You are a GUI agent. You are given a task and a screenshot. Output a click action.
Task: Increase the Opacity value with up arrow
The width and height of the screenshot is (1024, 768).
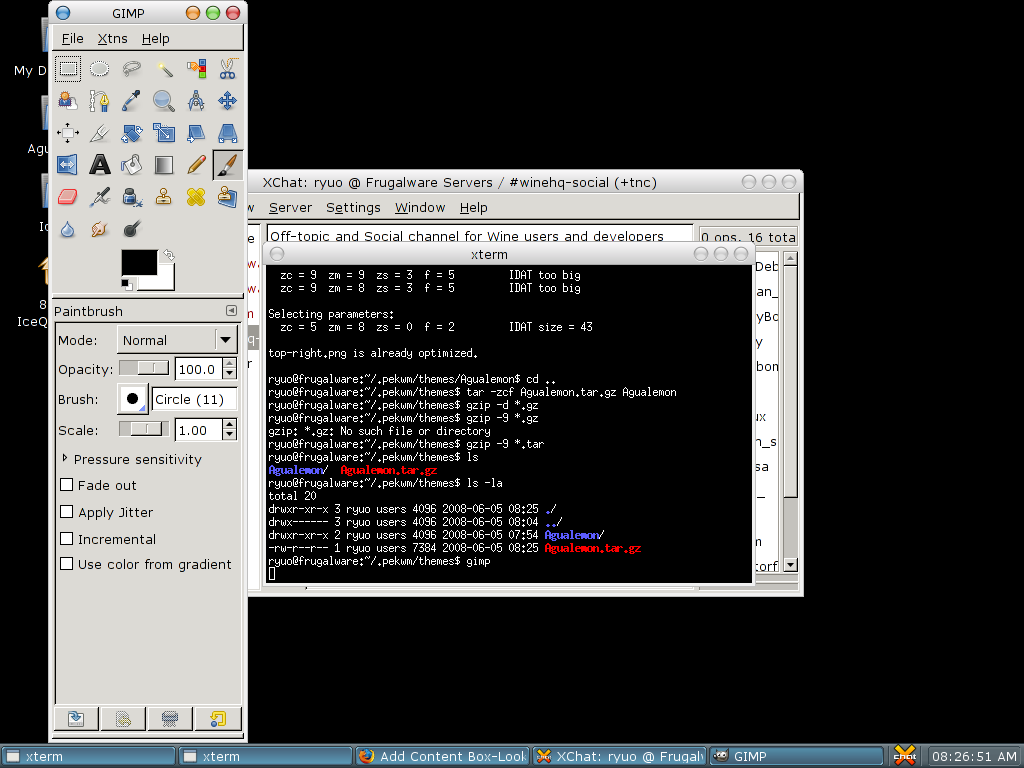[229, 364]
